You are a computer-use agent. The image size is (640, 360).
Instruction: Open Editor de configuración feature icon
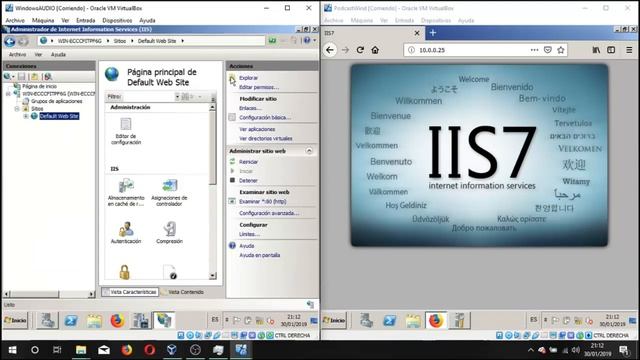coord(126,131)
